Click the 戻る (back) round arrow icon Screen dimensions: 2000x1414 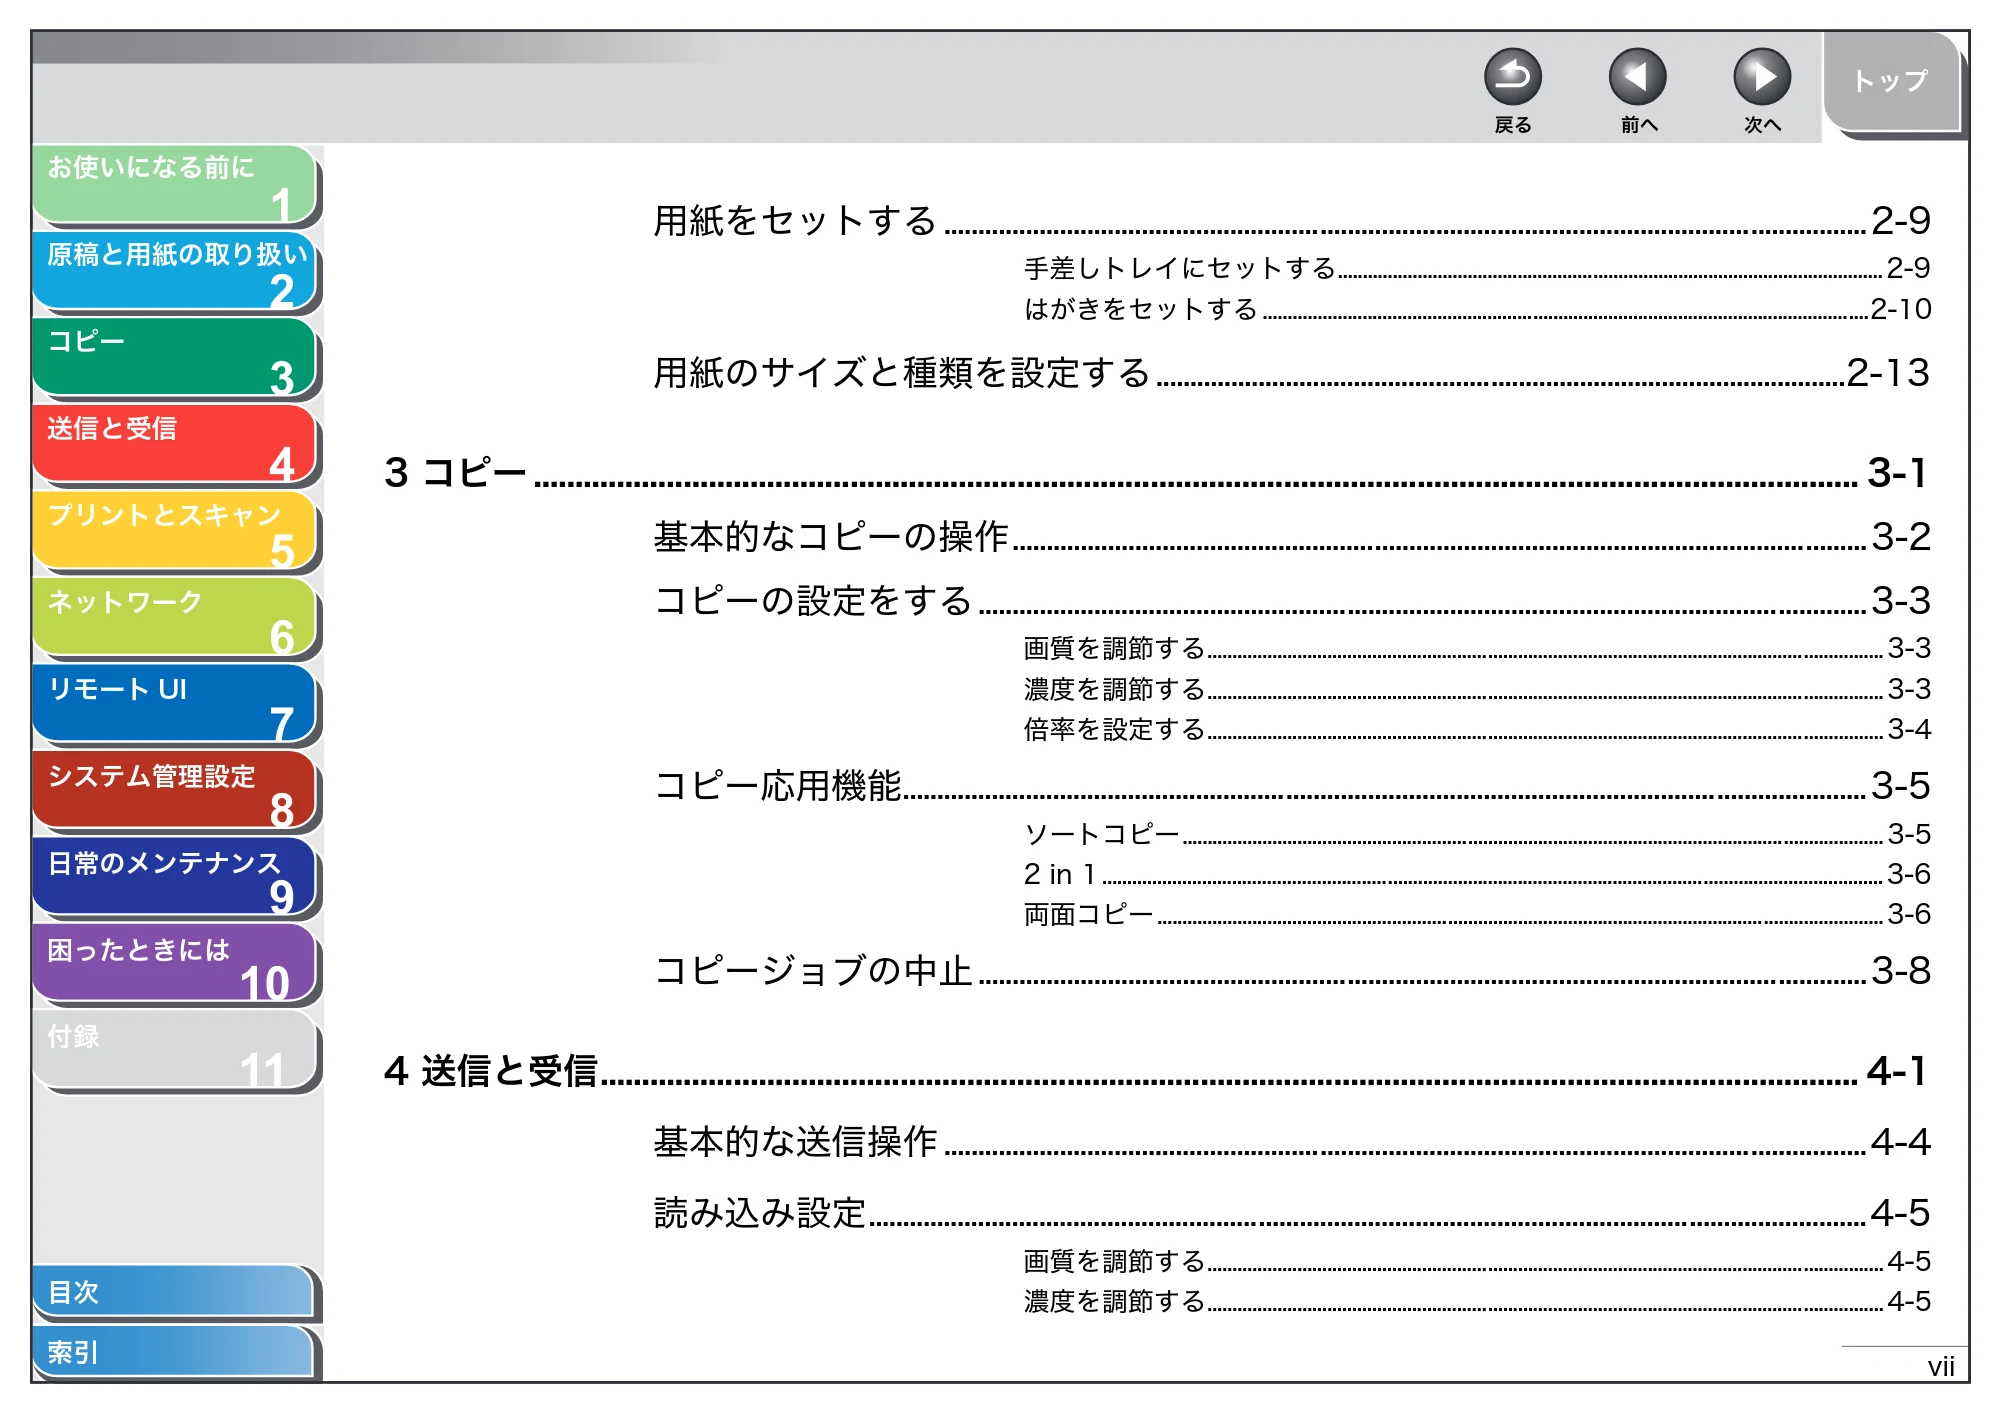pos(1512,77)
